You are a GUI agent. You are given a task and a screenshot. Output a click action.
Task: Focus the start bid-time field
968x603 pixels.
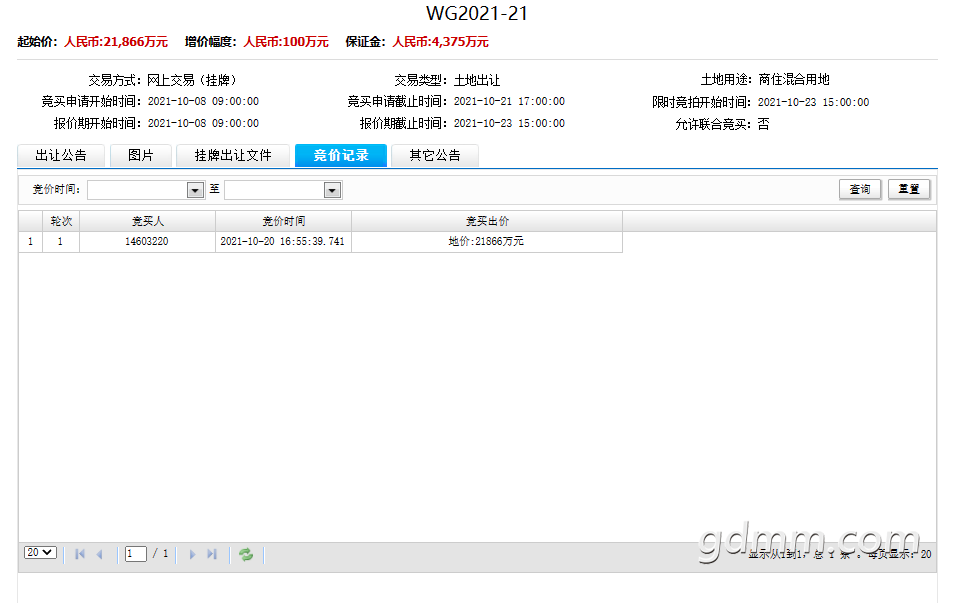(137, 190)
